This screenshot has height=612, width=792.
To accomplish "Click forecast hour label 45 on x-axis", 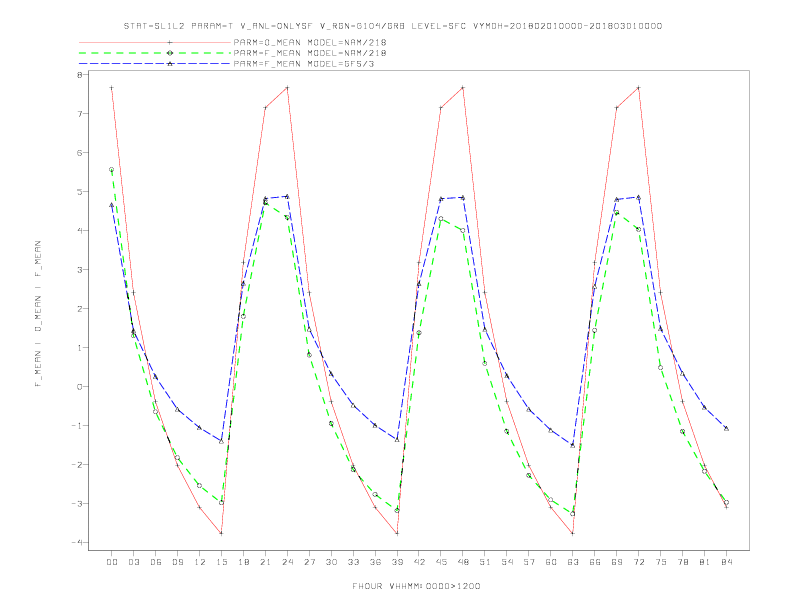I will tap(441, 562).
